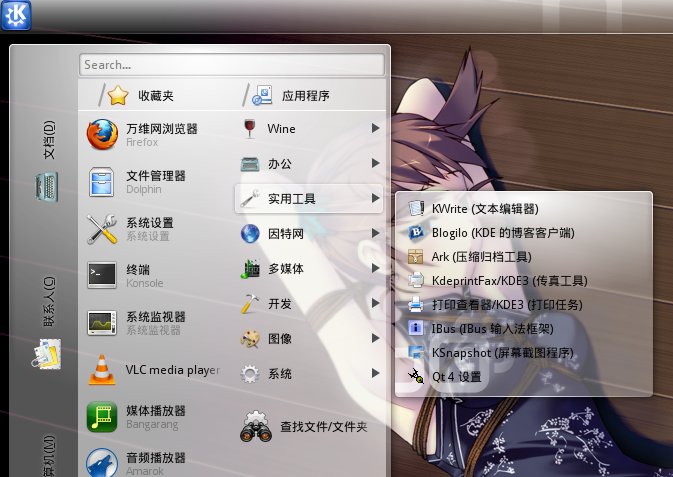Open the KDE launcher icon in the panel
This screenshot has height=477, width=673.
[x=16, y=15]
